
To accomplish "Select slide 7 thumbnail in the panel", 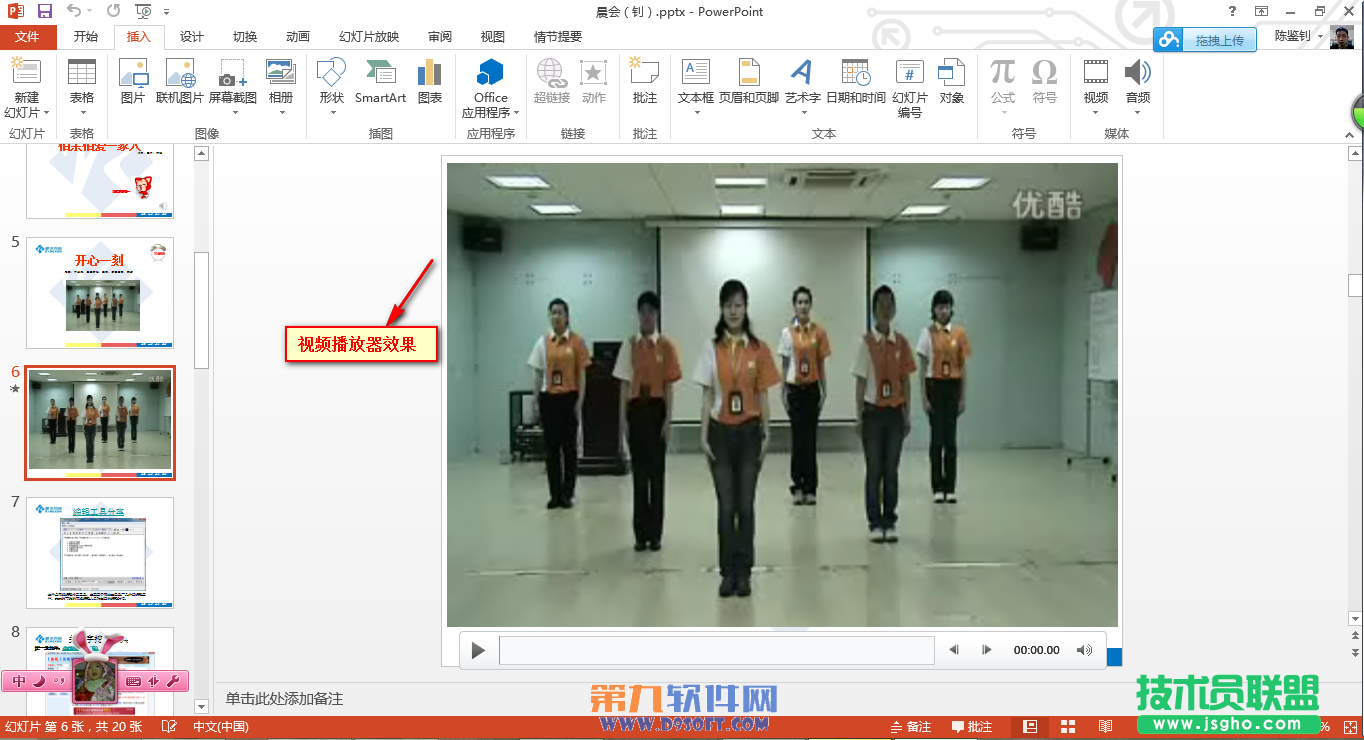I will pos(99,552).
